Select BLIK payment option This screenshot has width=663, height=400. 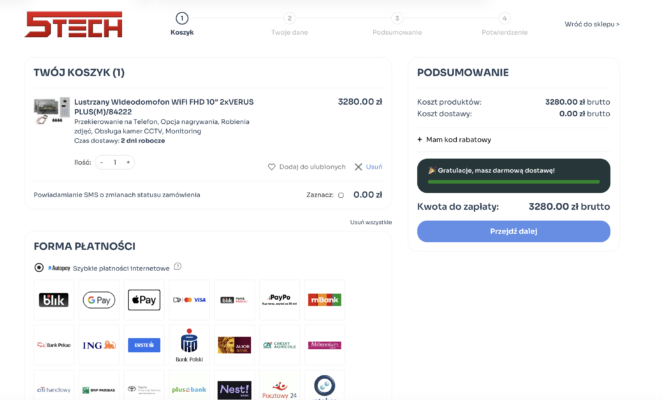pos(54,300)
